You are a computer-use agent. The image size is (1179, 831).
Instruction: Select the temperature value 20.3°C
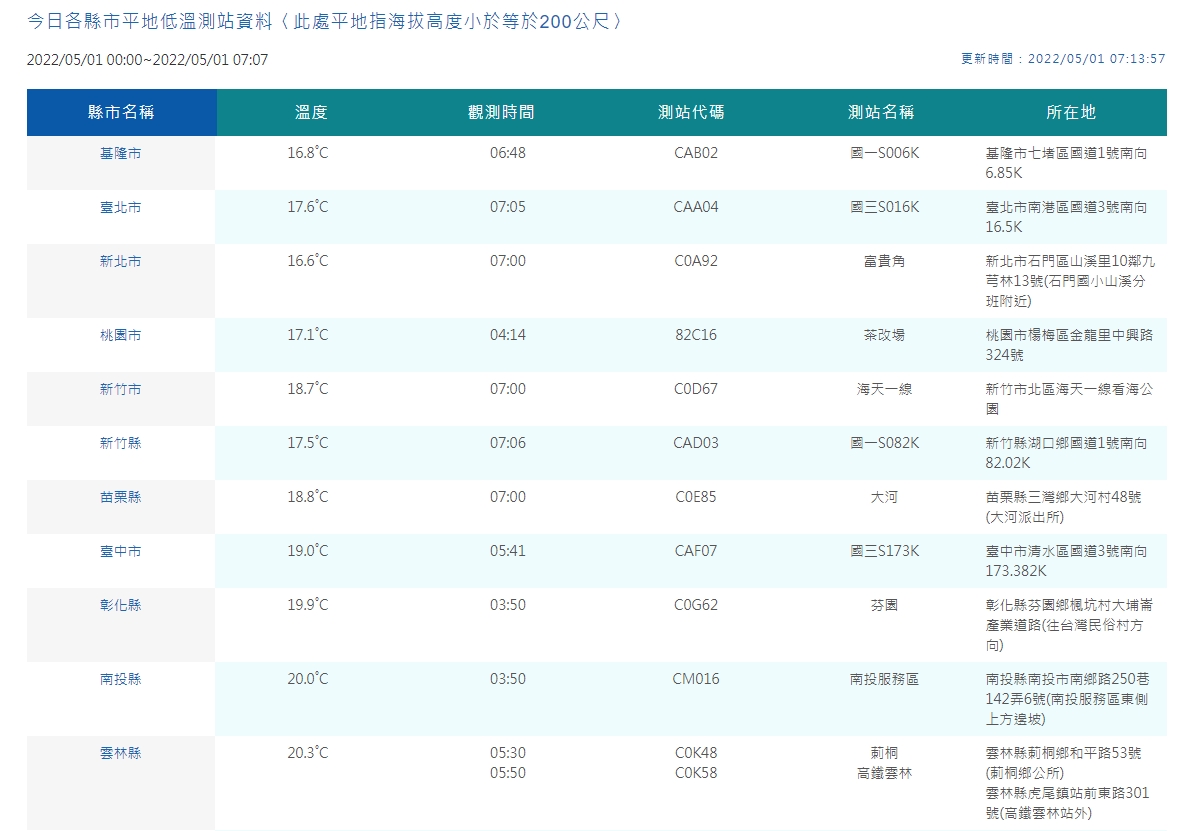pyautogui.click(x=308, y=754)
